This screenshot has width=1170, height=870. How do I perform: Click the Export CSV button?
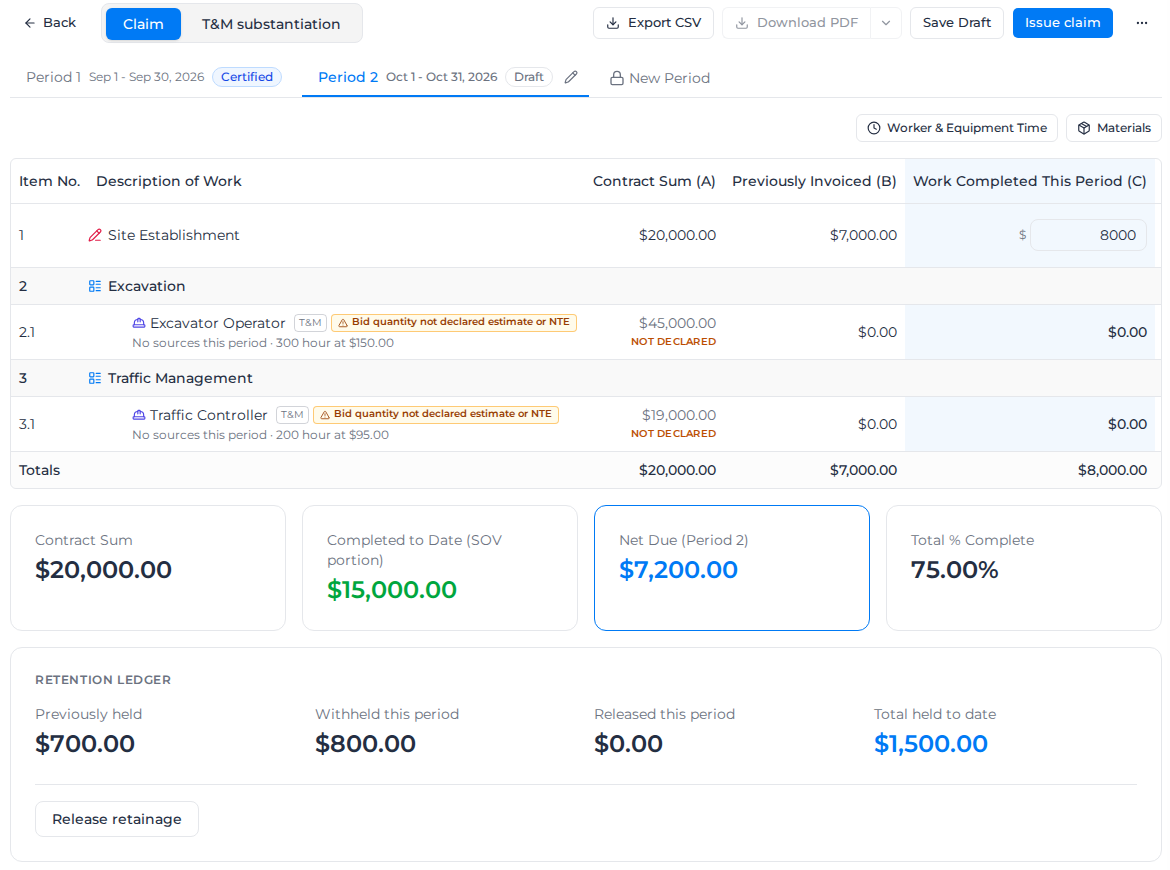pos(653,23)
